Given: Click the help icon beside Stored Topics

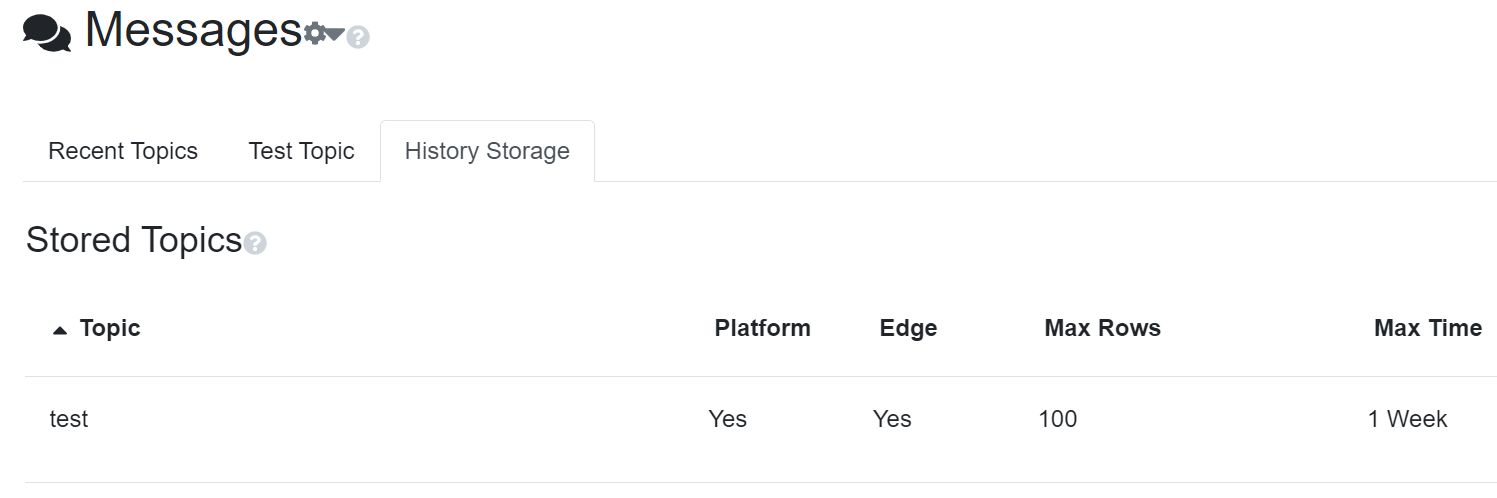Looking at the screenshot, I should click(255, 243).
